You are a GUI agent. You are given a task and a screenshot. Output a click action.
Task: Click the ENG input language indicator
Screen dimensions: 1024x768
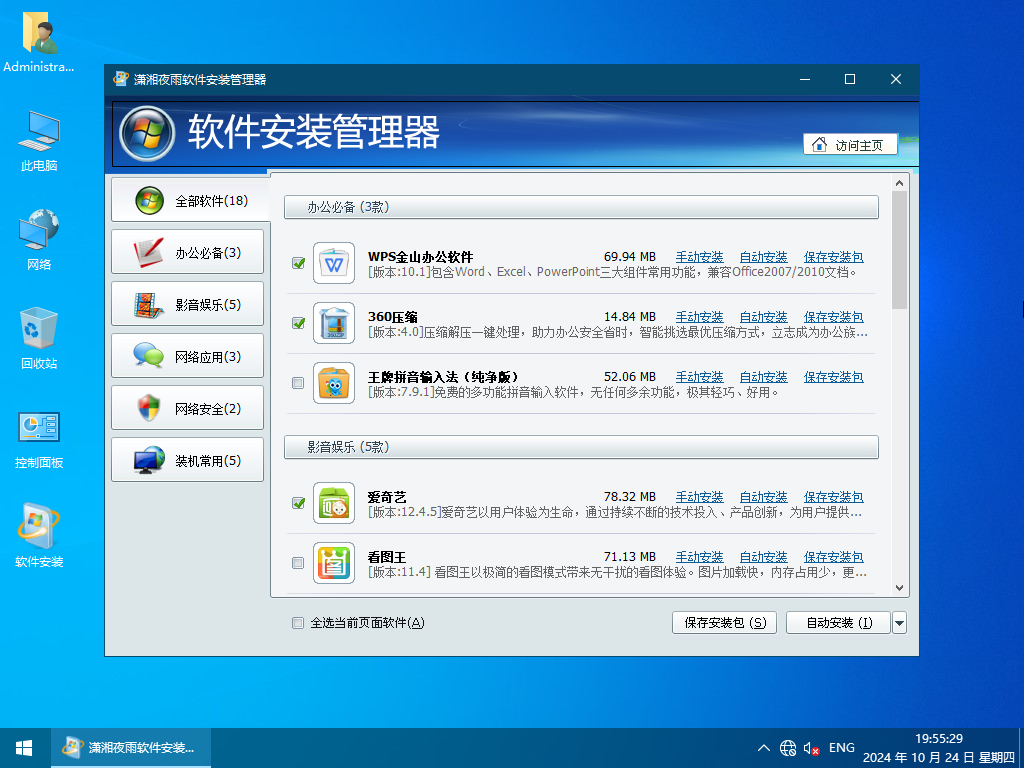pos(841,748)
